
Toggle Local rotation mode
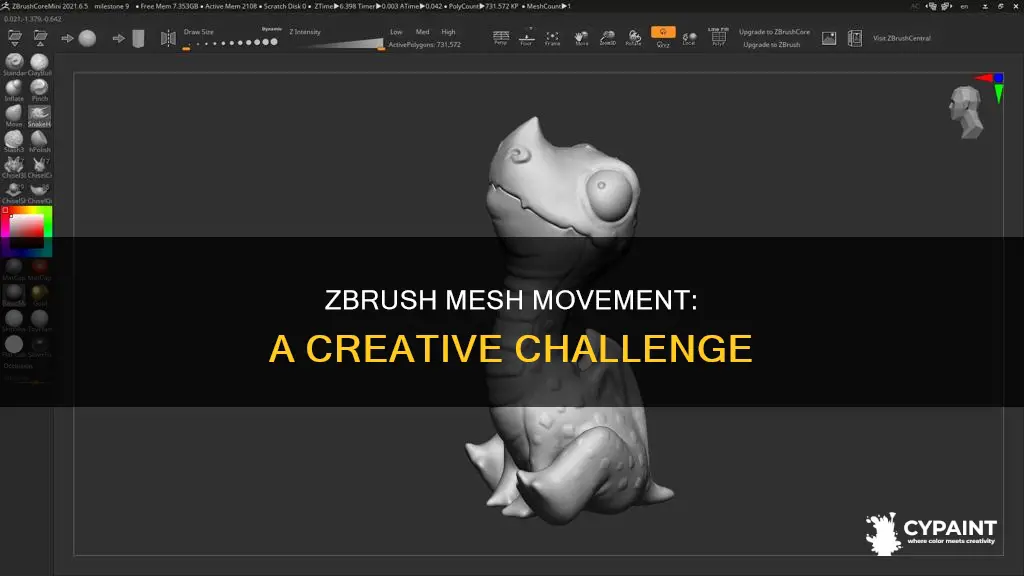point(689,38)
